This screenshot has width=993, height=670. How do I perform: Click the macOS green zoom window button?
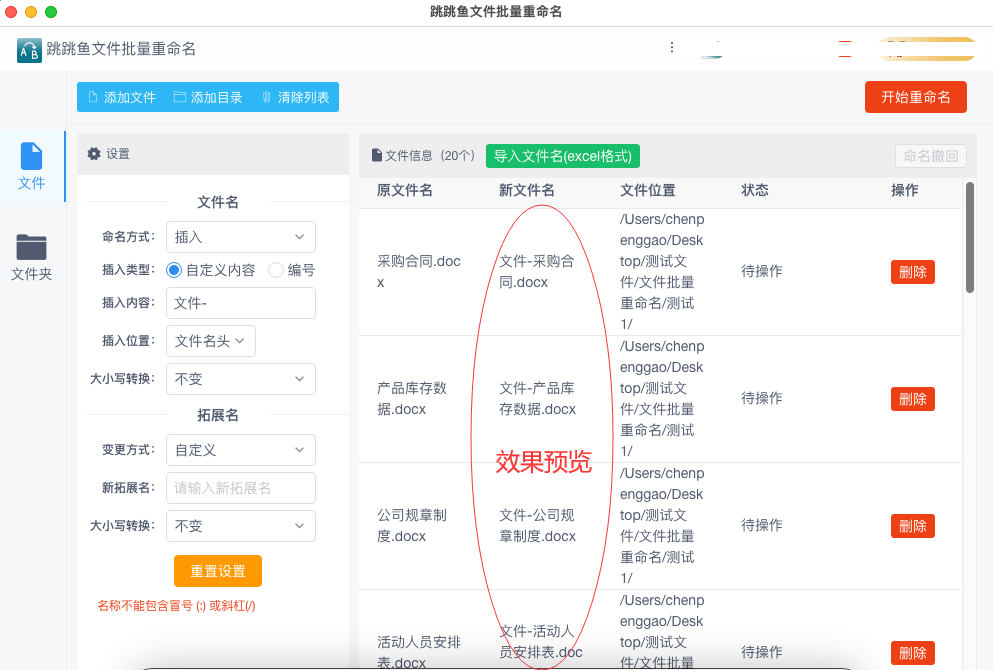point(51,12)
